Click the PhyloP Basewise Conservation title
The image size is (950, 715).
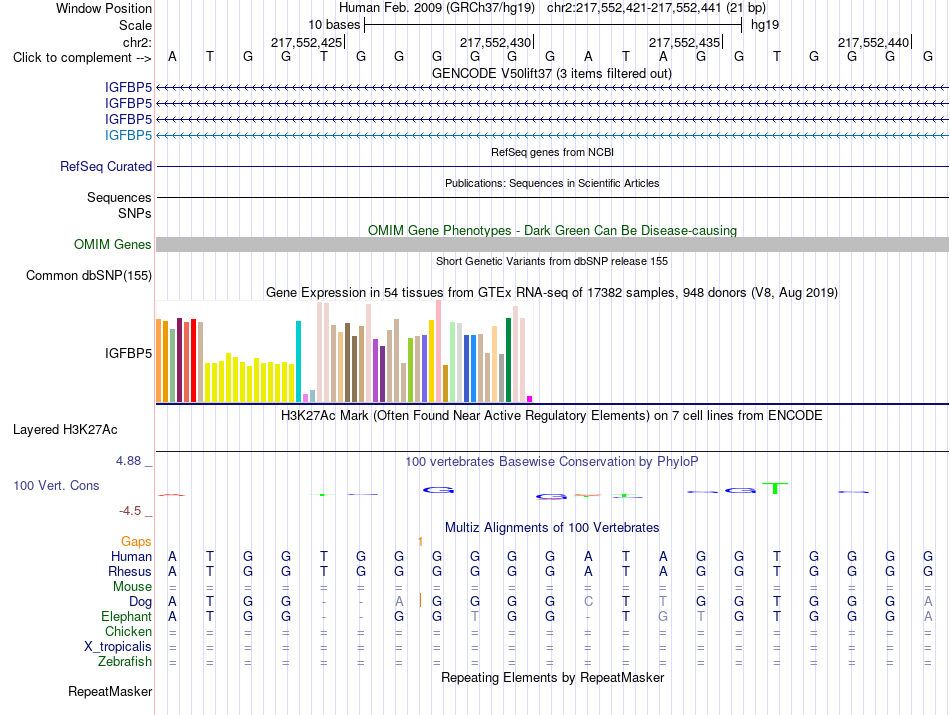(x=552, y=462)
